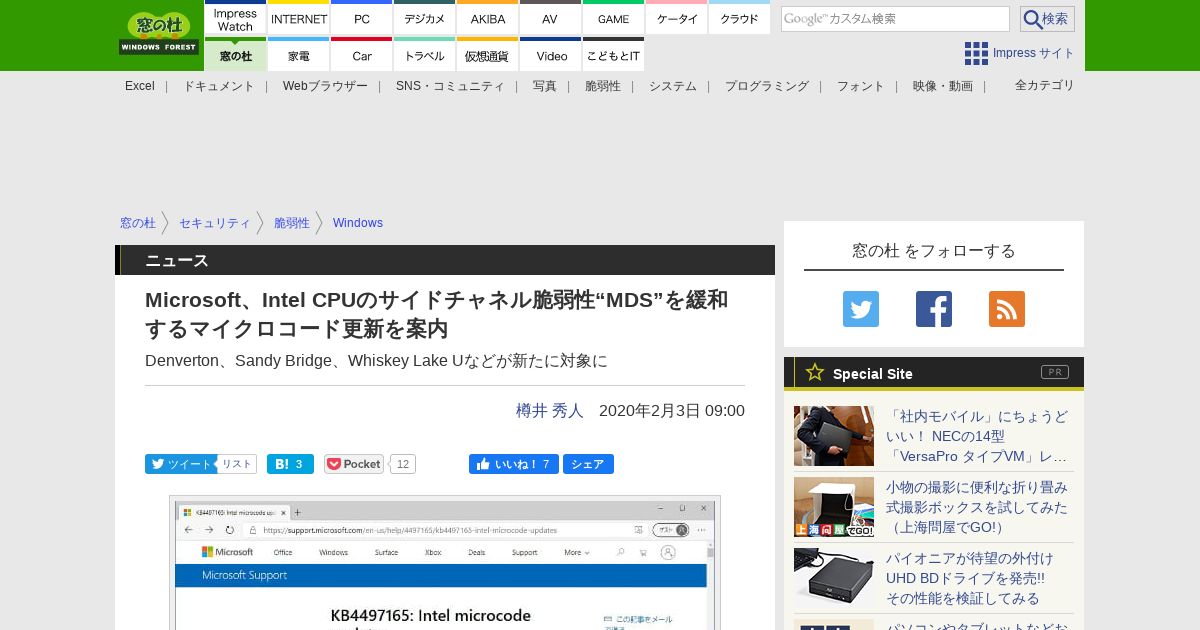Click the PR label in Special Site
This screenshot has height=630, width=1200.
coord(1055,372)
